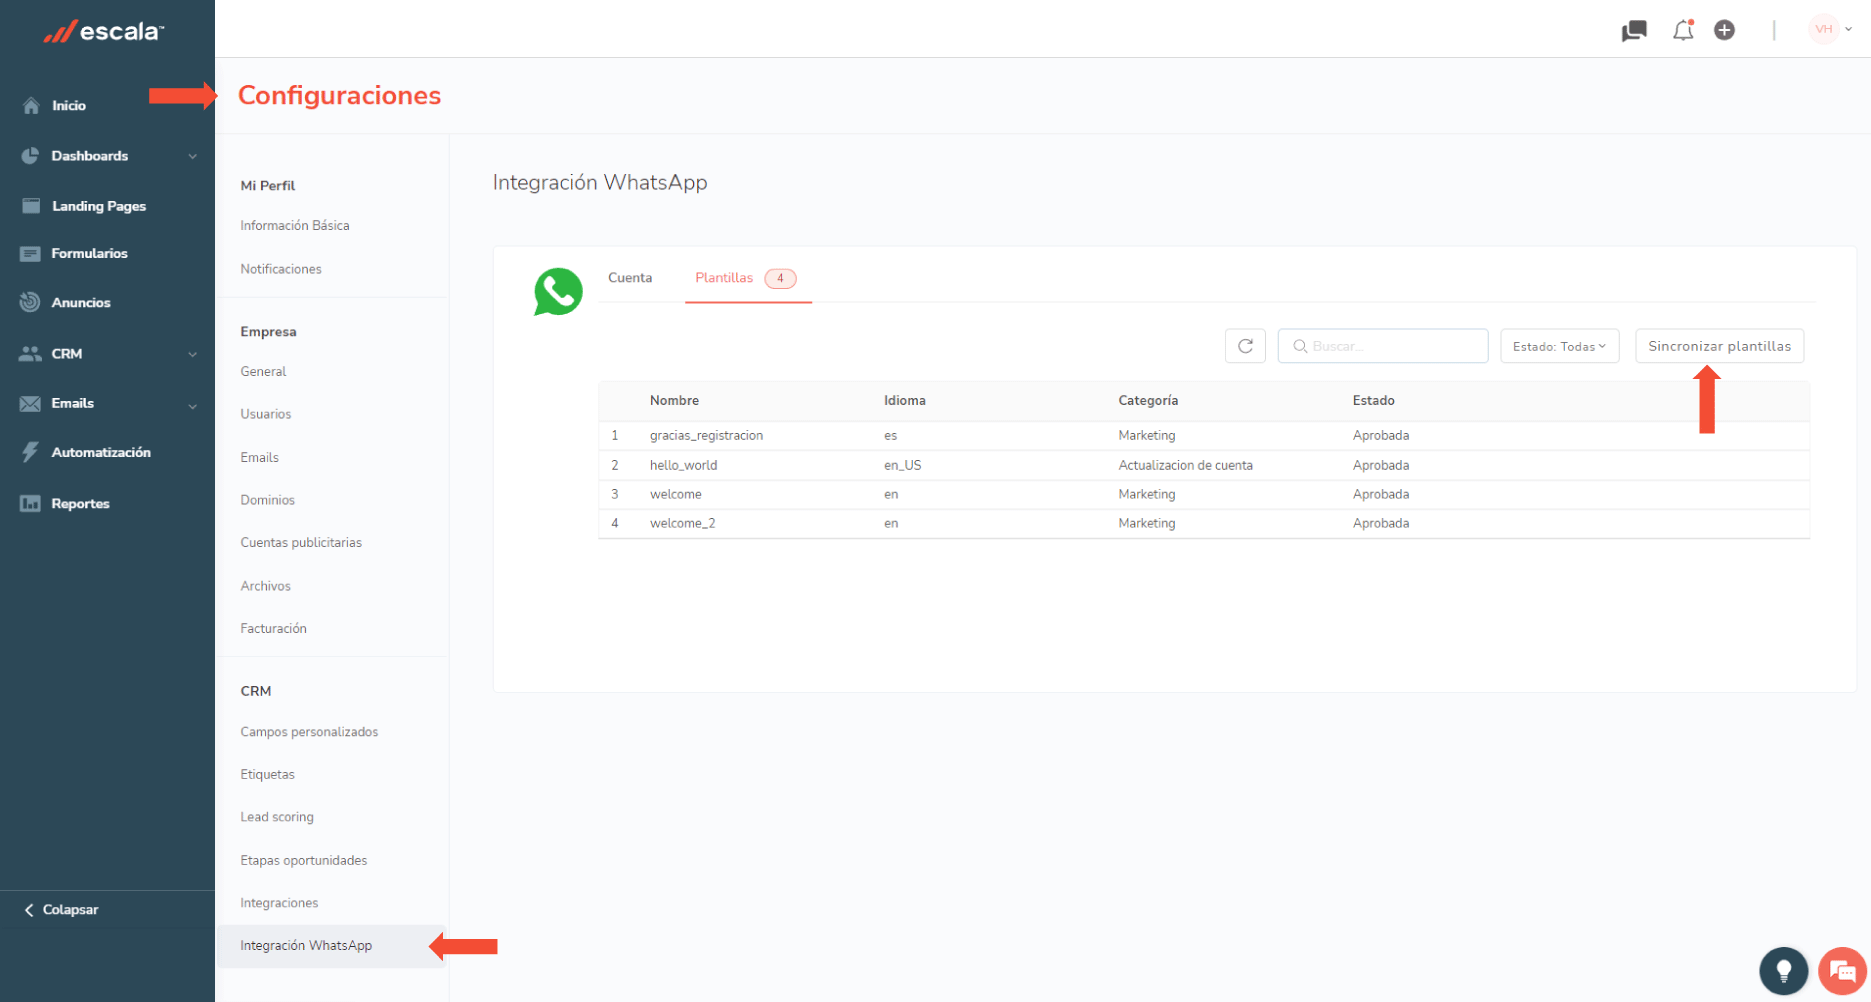The image size is (1871, 1002).
Task: Open Archivos settings
Action: pyautogui.click(x=266, y=586)
